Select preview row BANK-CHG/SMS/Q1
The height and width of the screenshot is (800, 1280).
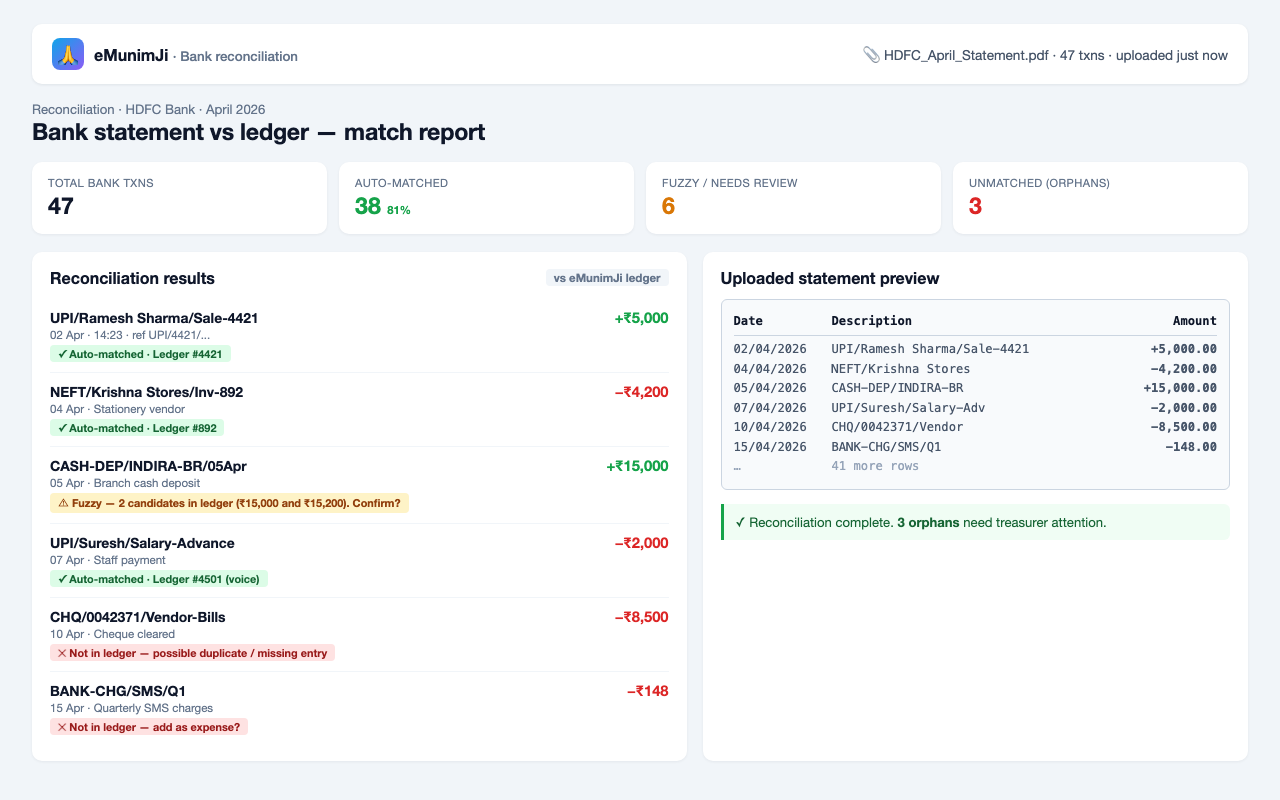pos(975,447)
